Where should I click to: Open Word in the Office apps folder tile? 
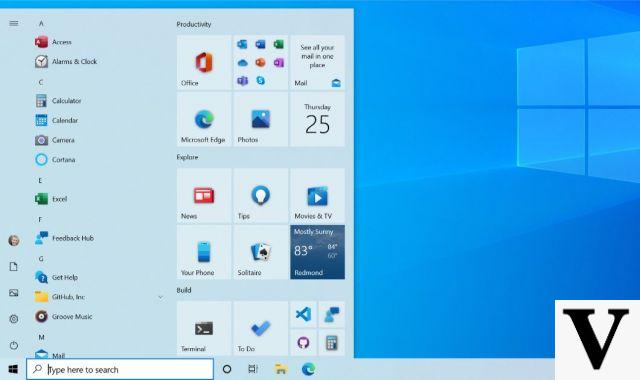point(260,44)
